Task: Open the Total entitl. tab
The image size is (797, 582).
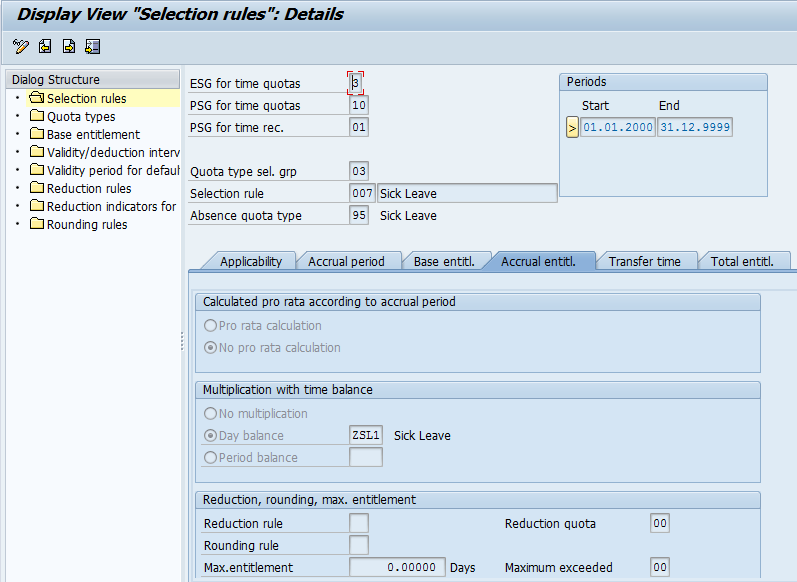Action: pos(742,262)
